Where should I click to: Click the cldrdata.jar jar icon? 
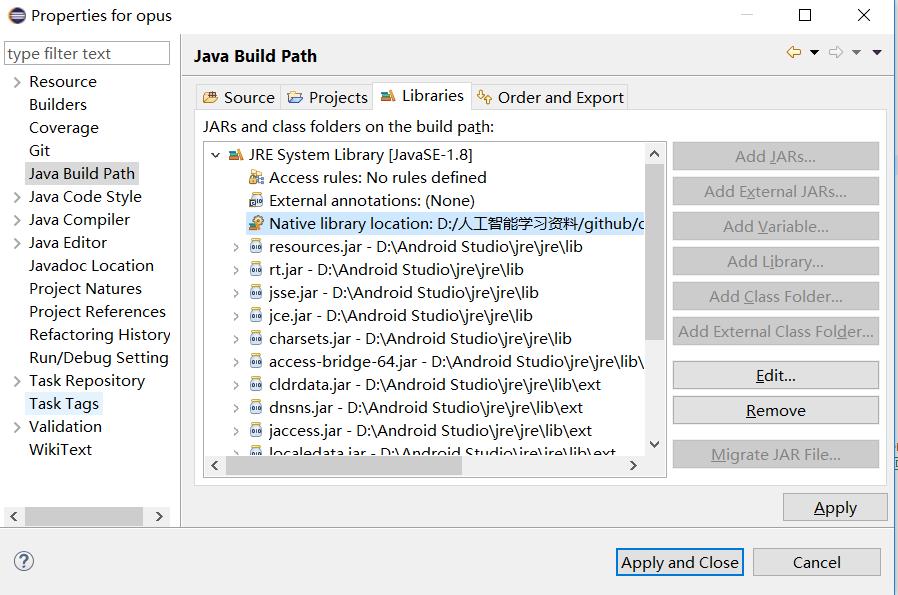pyautogui.click(x=256, y=384)
